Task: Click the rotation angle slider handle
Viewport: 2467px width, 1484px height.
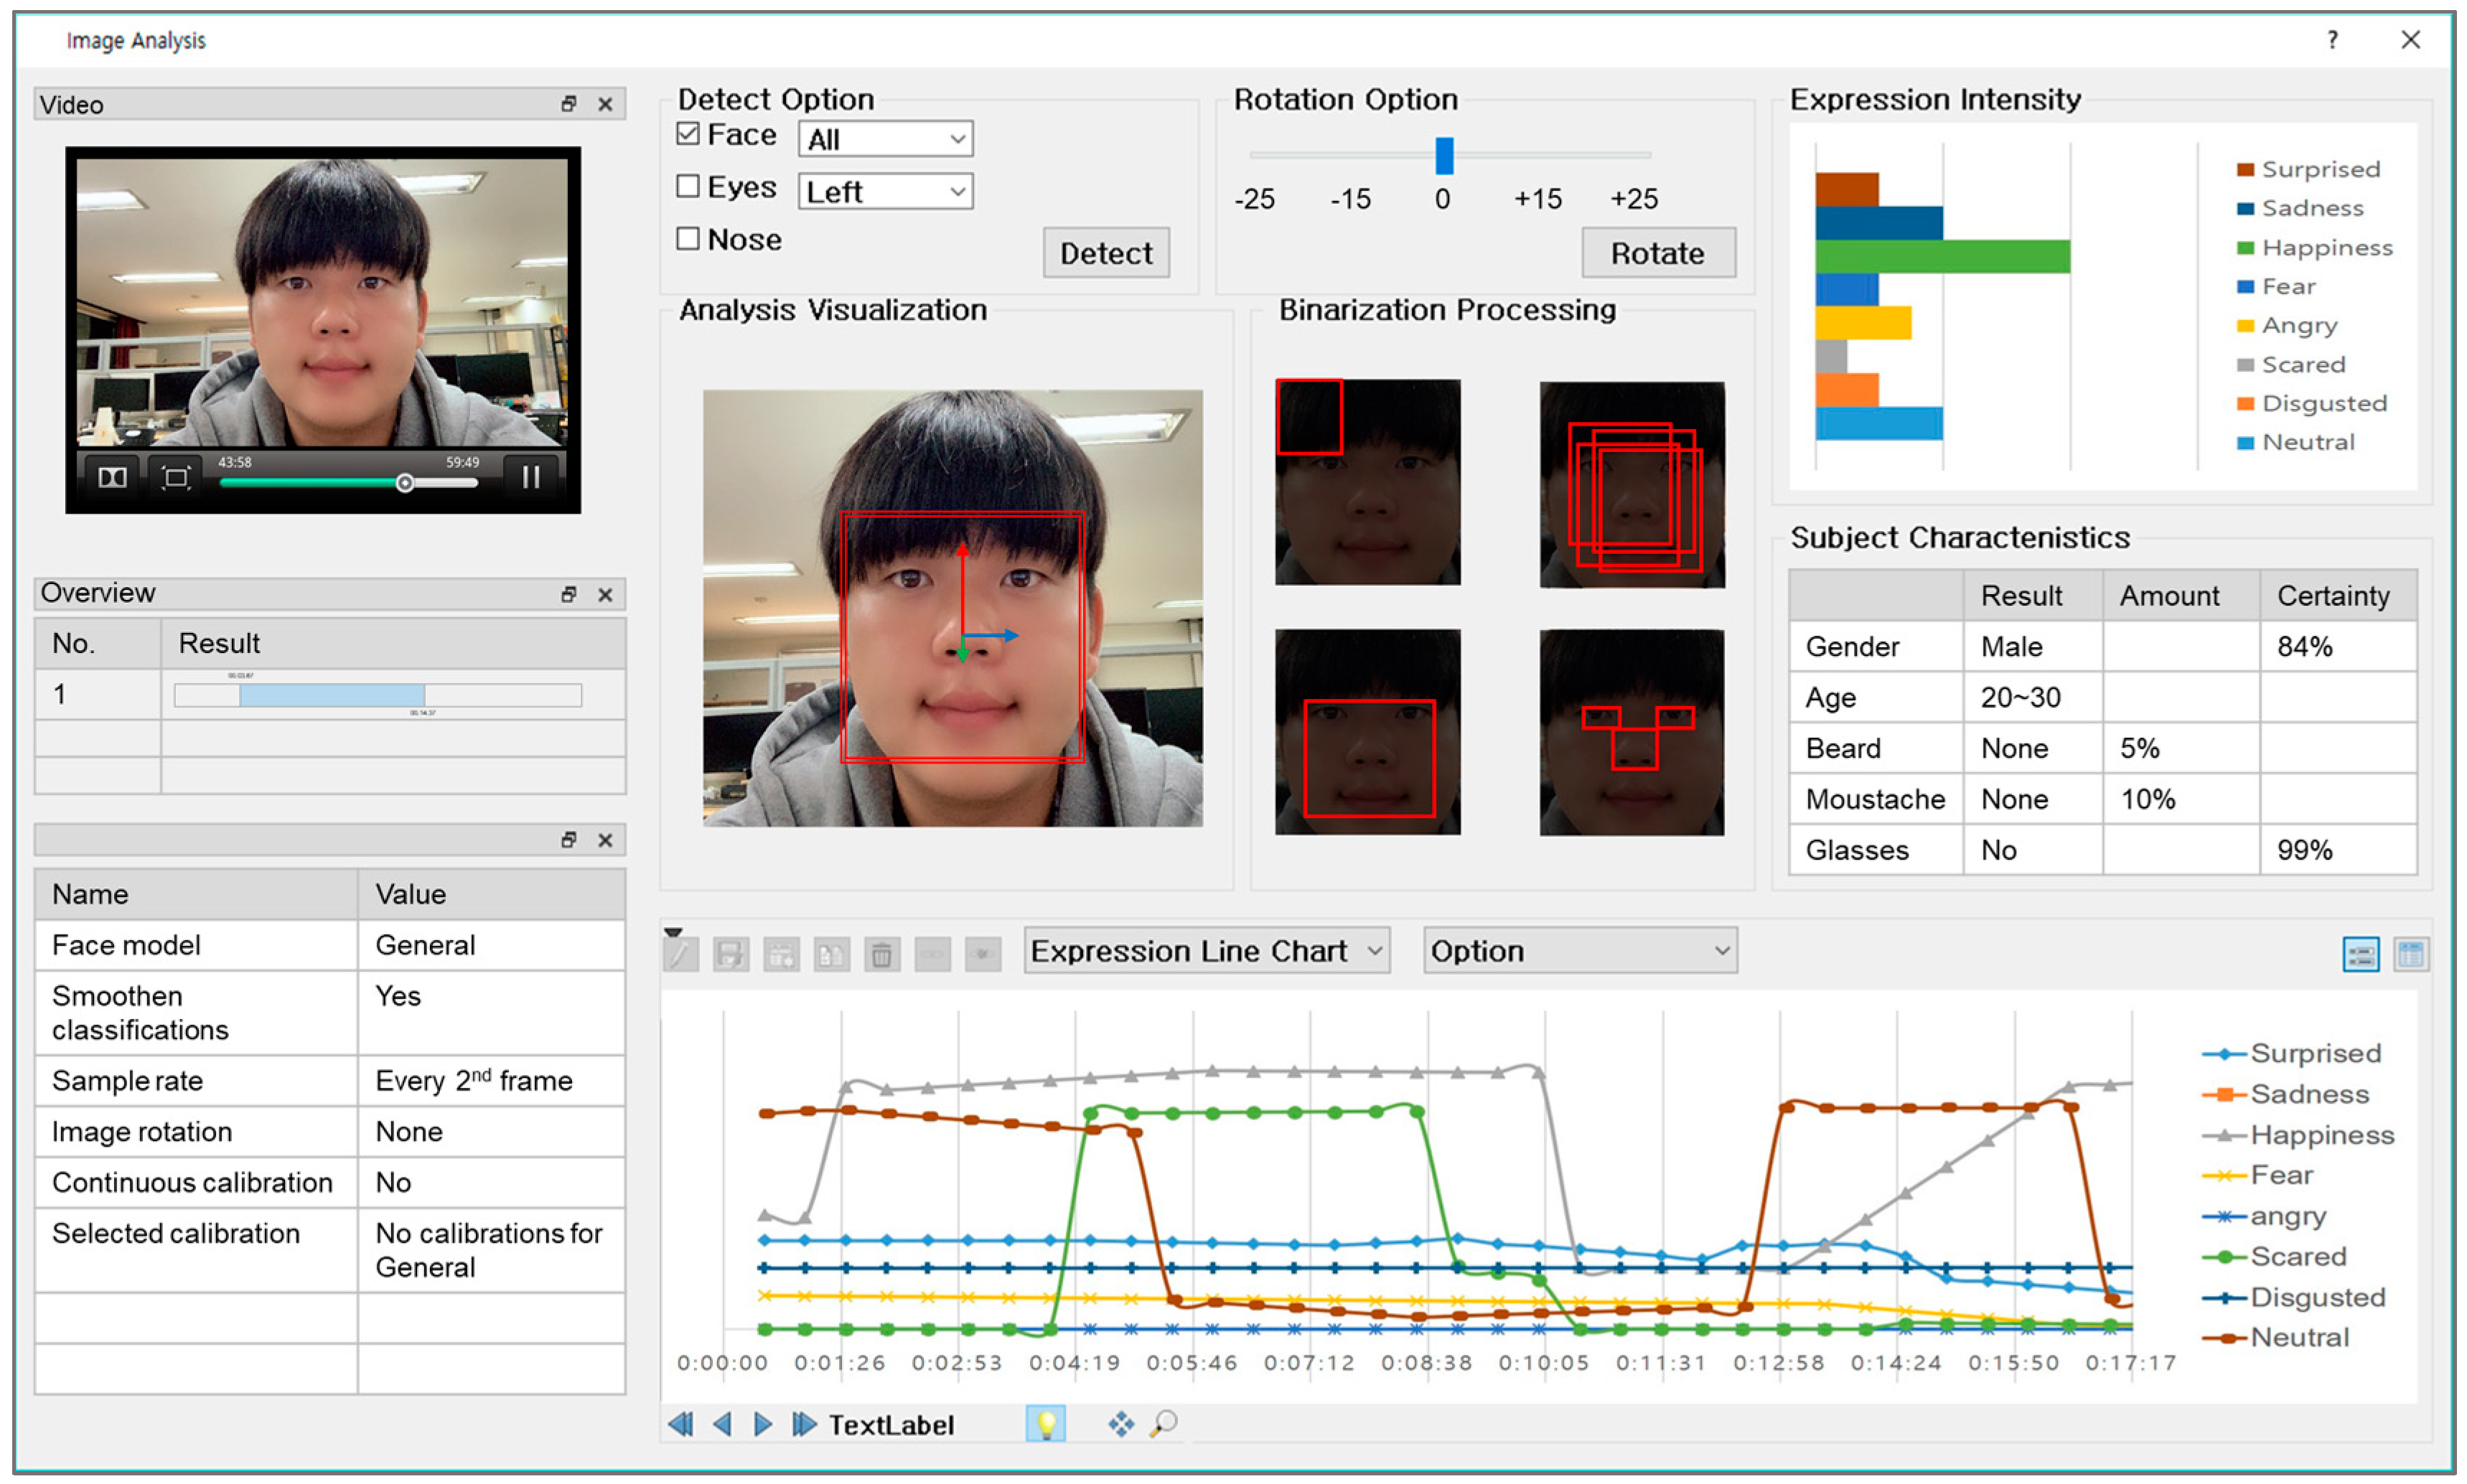Action: [1444, 155]
